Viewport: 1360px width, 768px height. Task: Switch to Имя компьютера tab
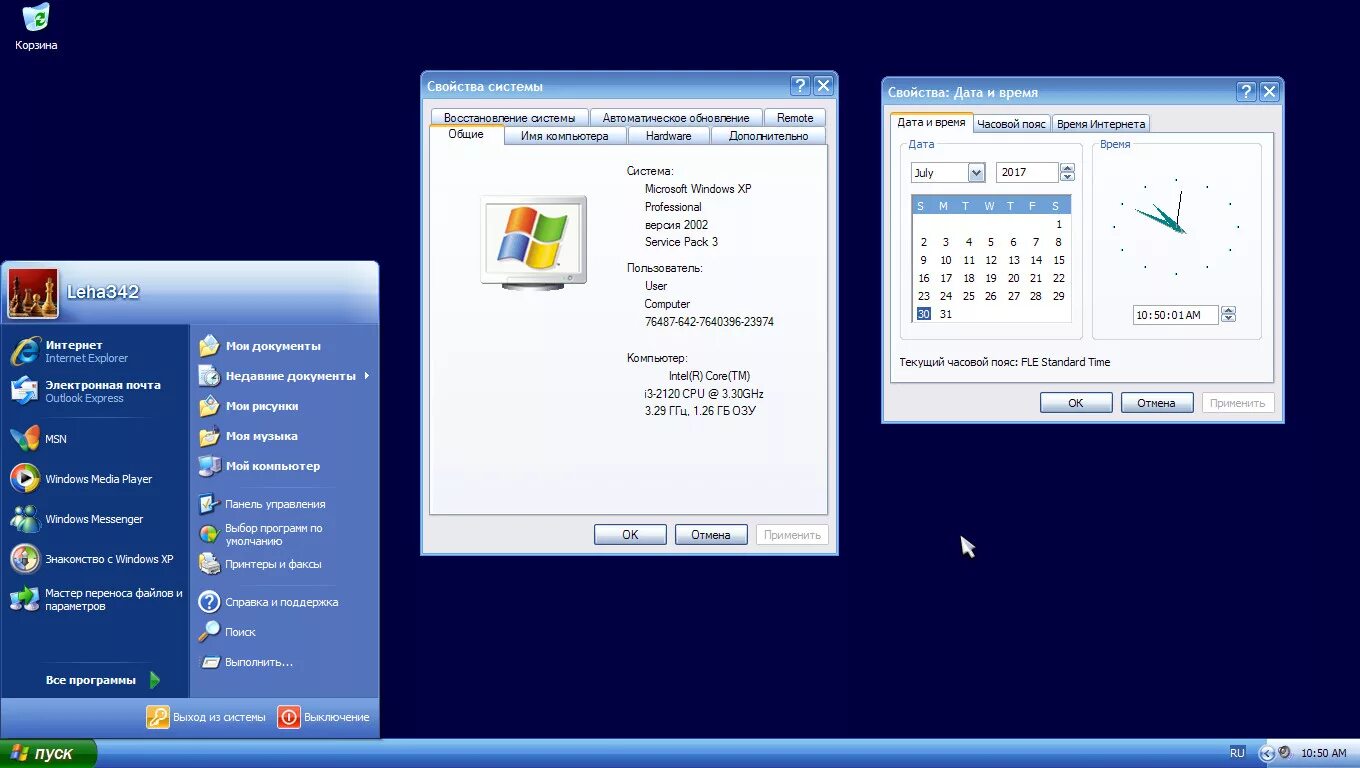[564, 136]
